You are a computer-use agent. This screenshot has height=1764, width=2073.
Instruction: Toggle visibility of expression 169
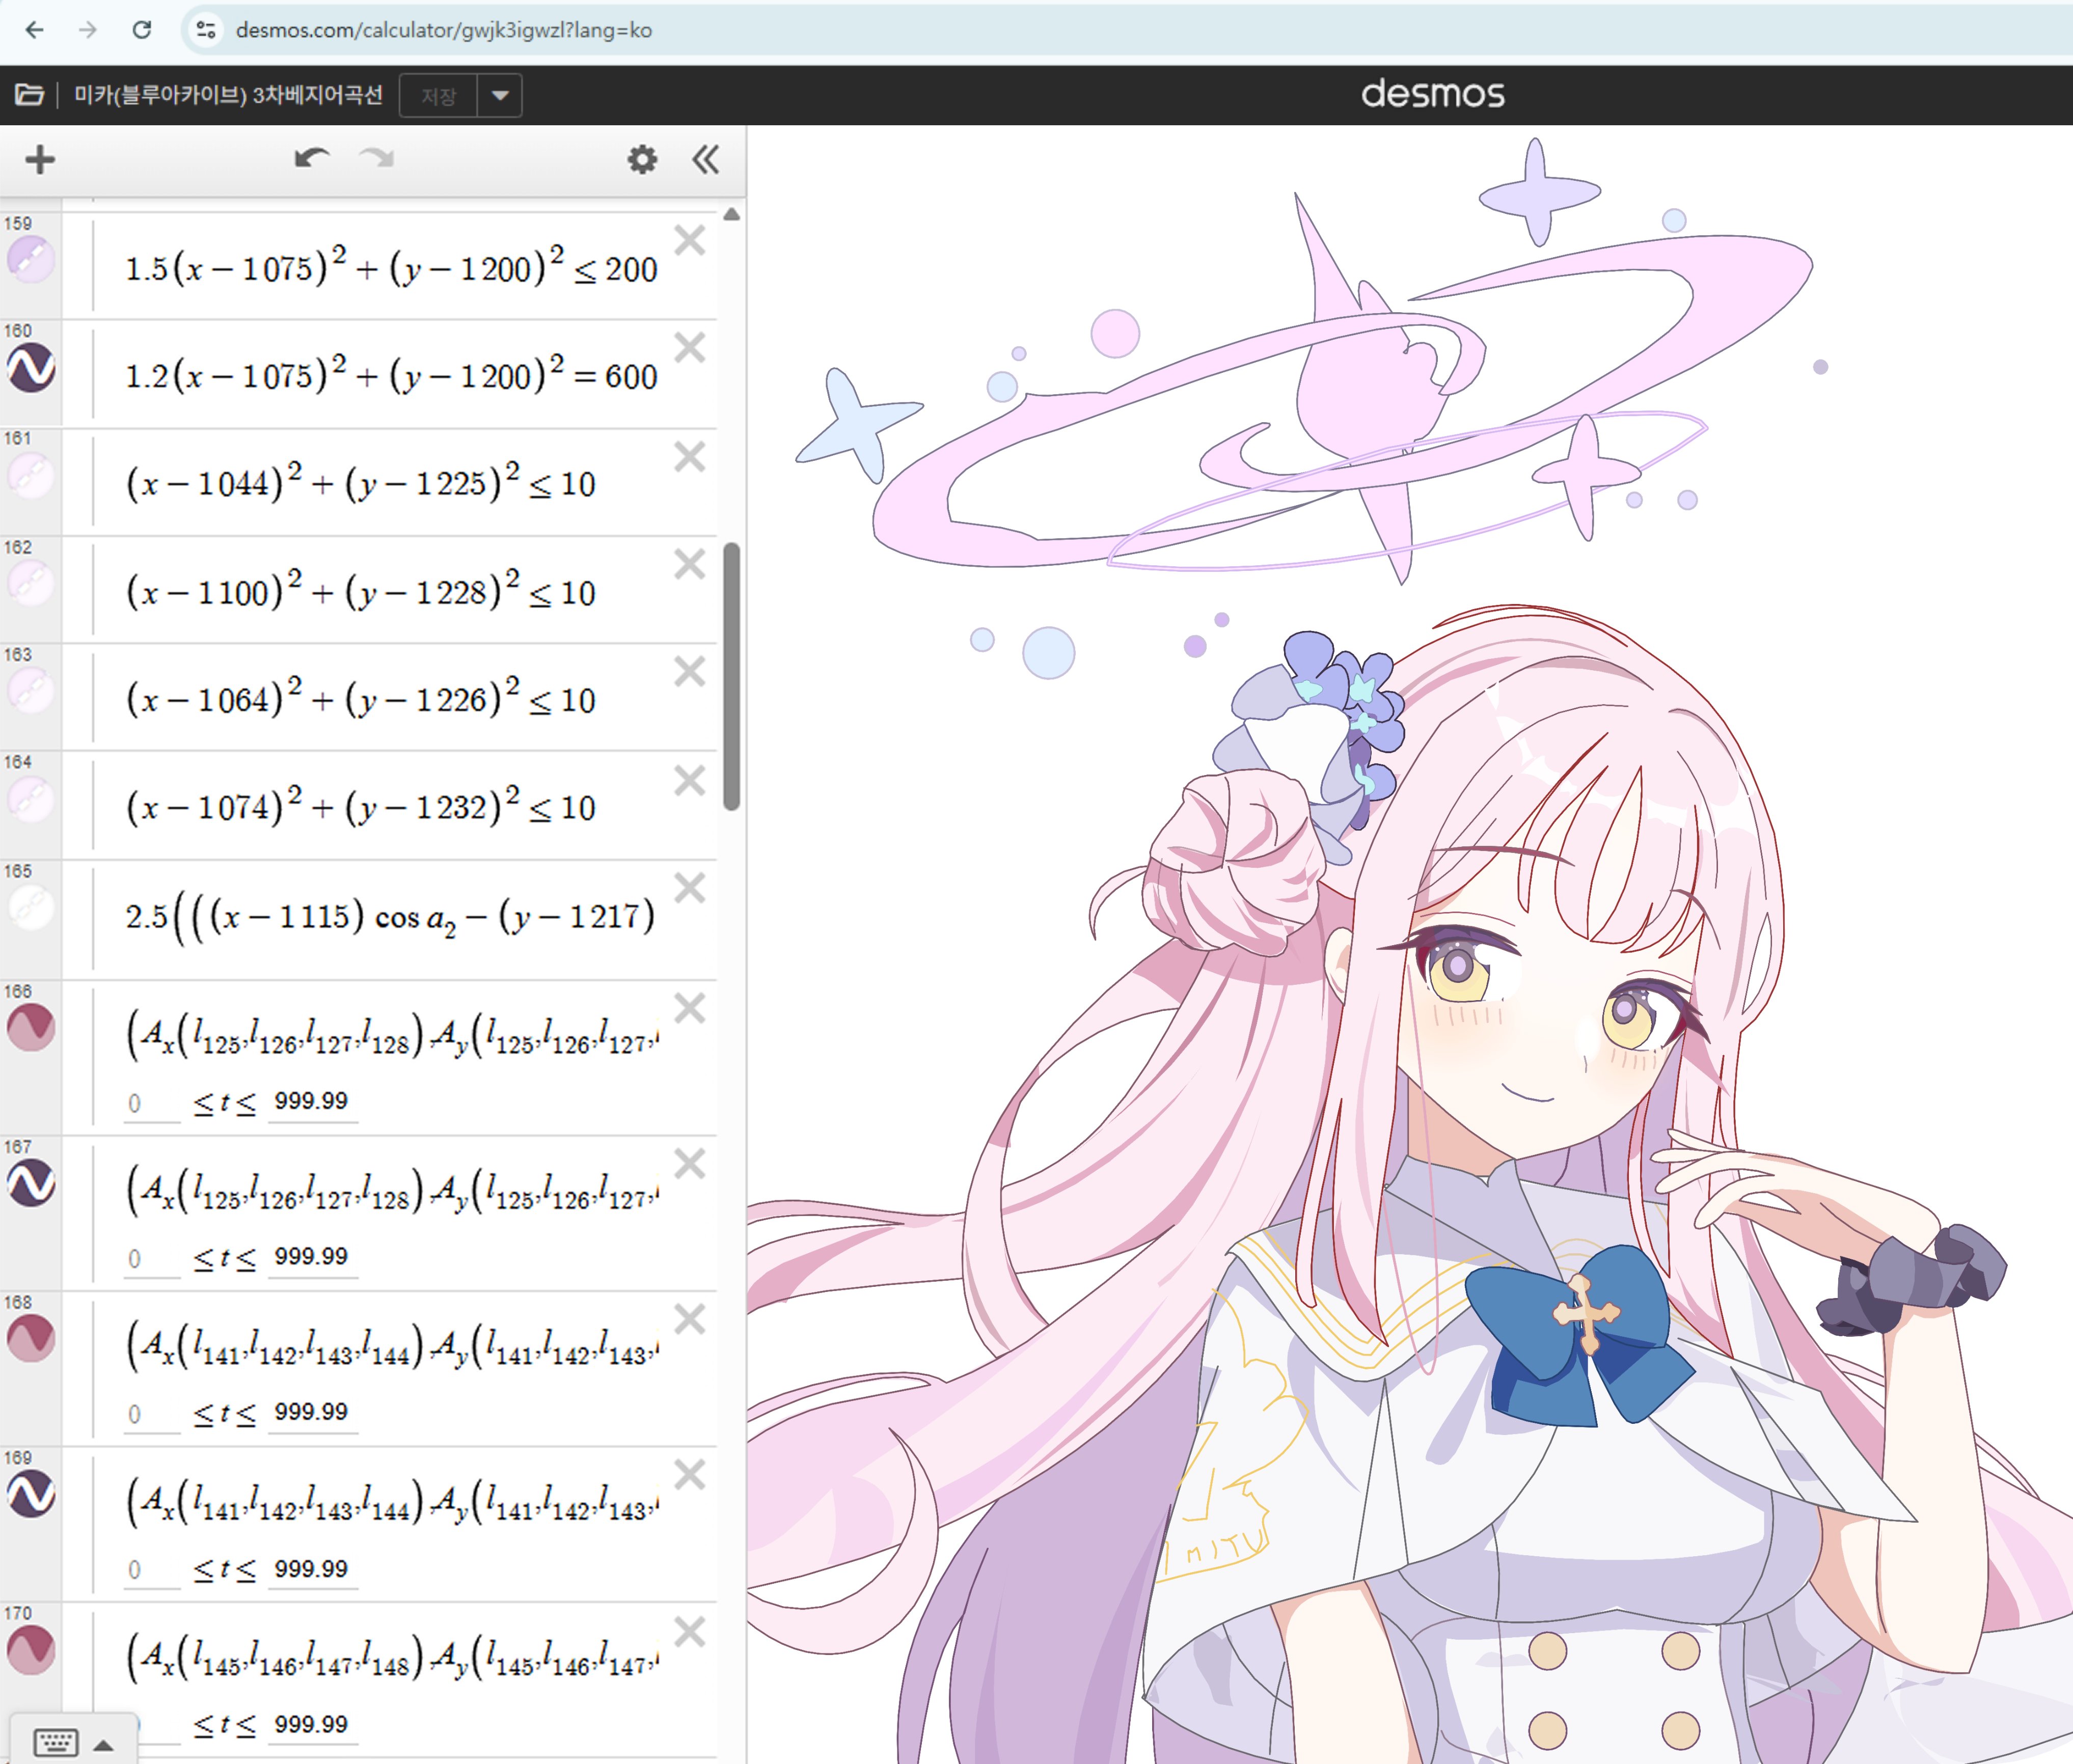(x=31, y=1495)
